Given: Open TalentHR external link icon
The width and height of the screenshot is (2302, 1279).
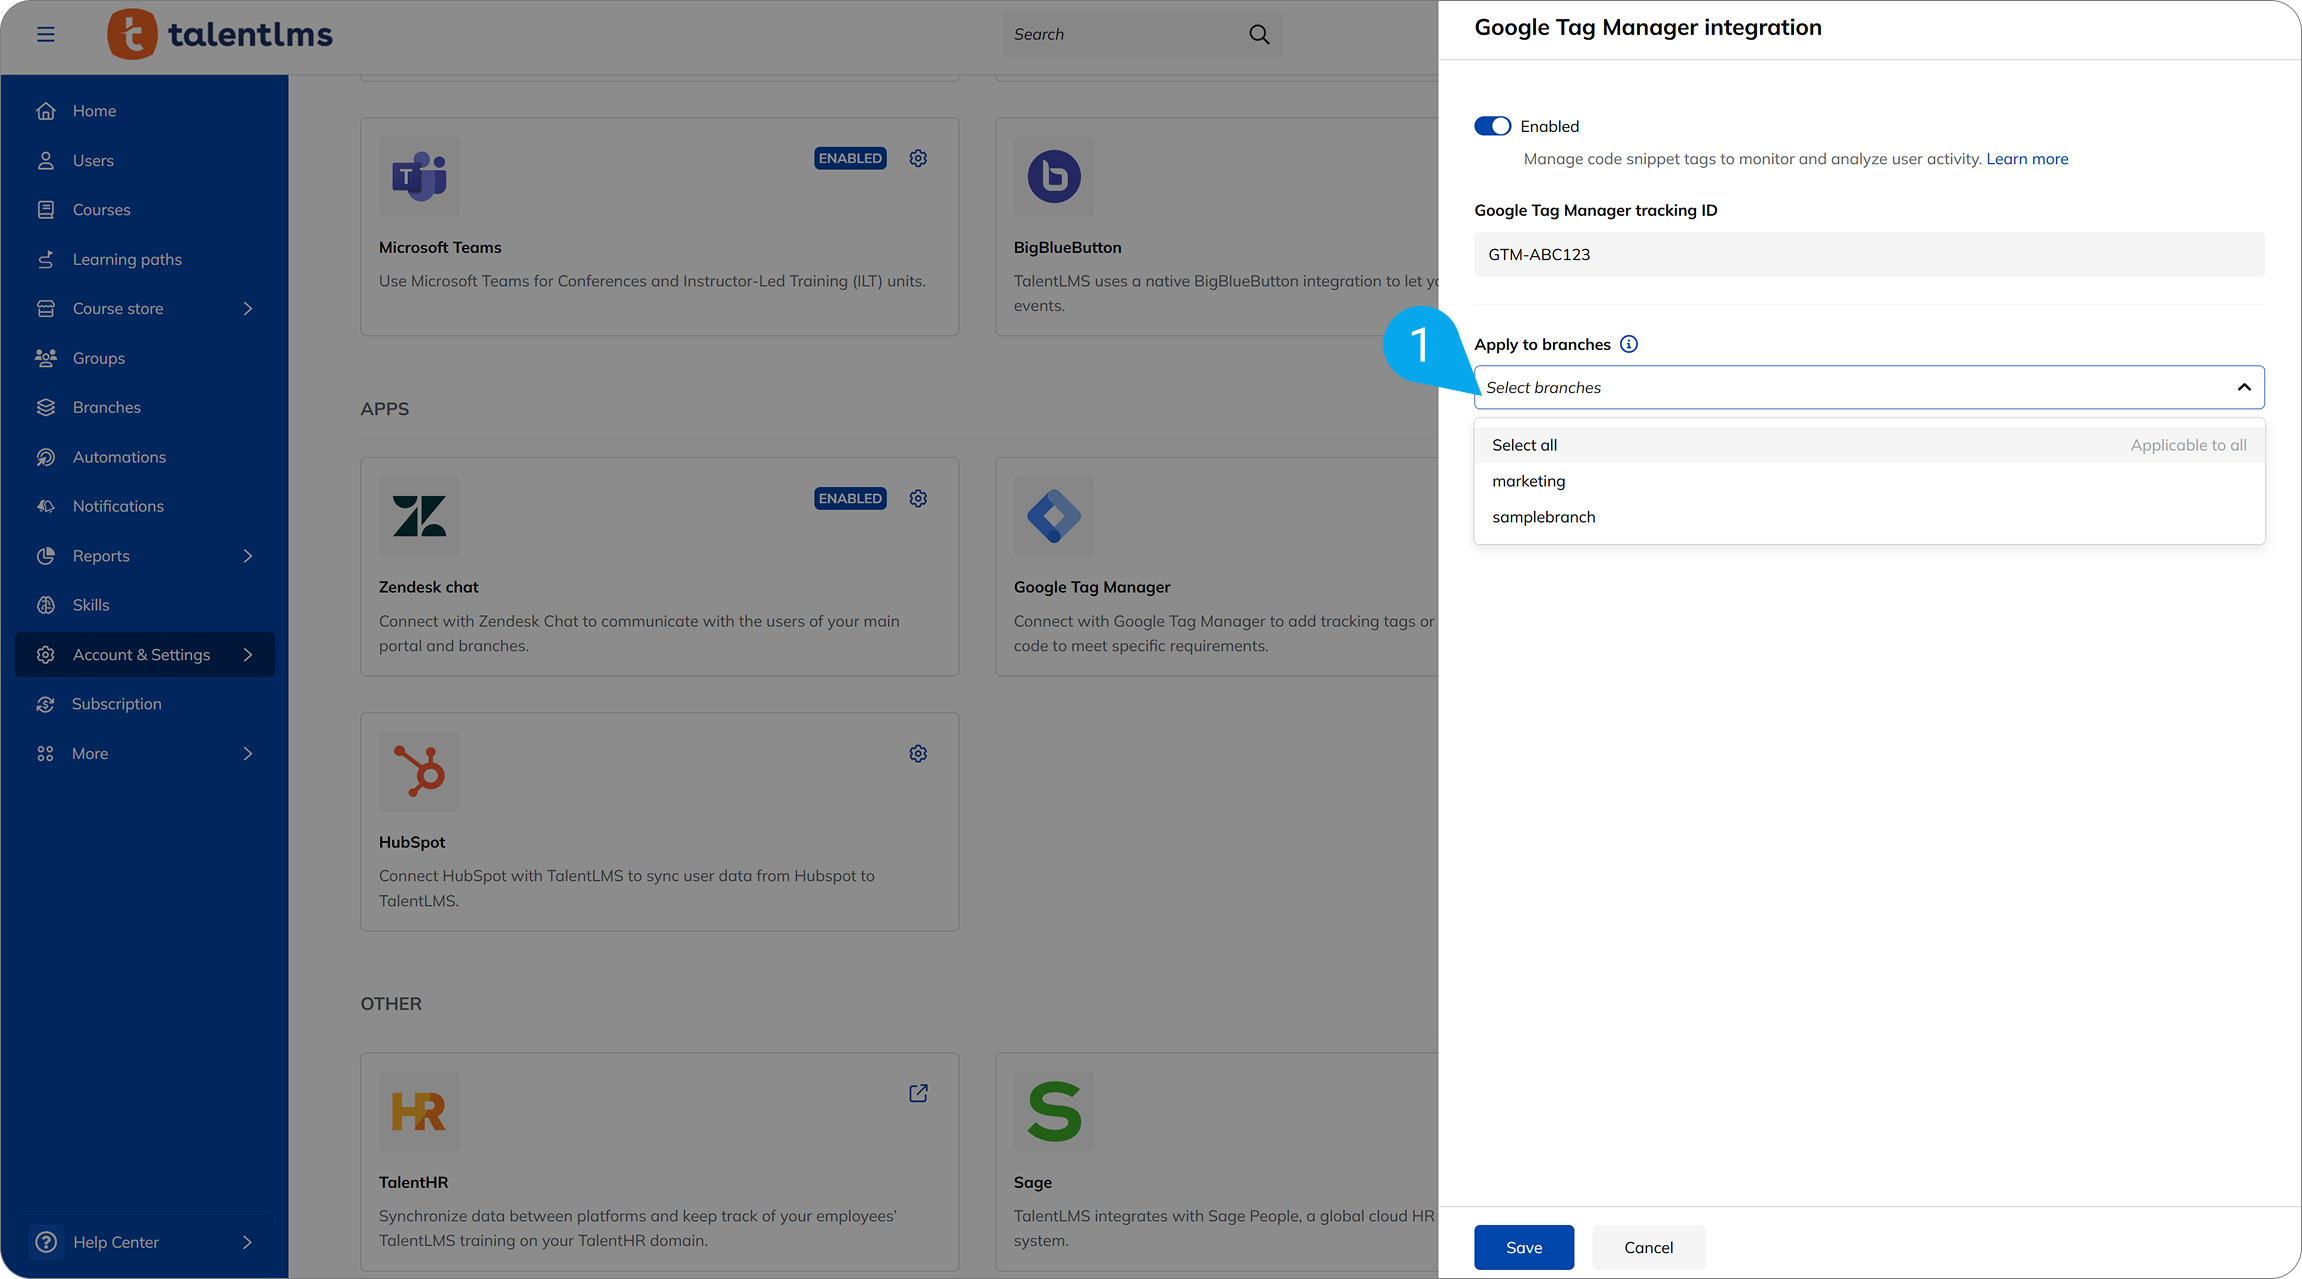Looking at the screenshot, I should coord(918,1093).
